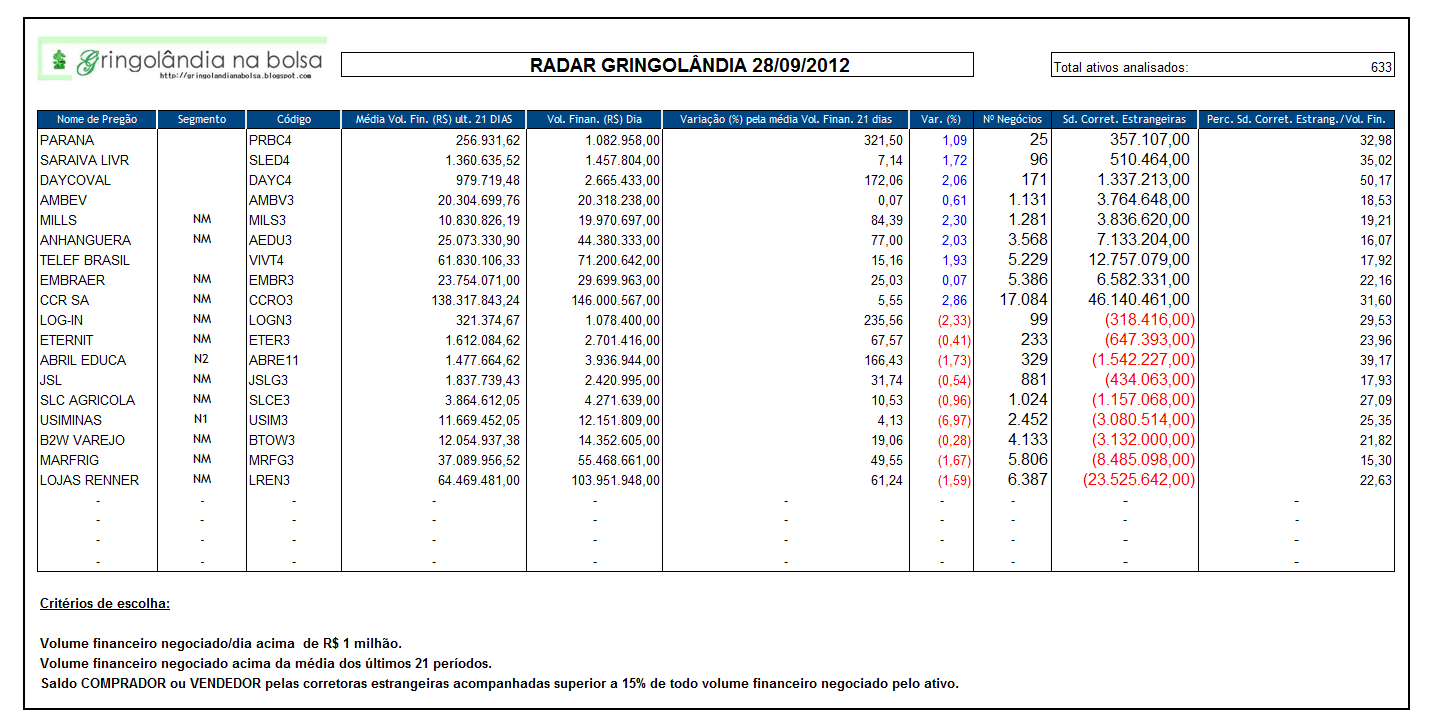Click the (23.525.642,00) foreign balance cell

click(x=1139, y=479)
